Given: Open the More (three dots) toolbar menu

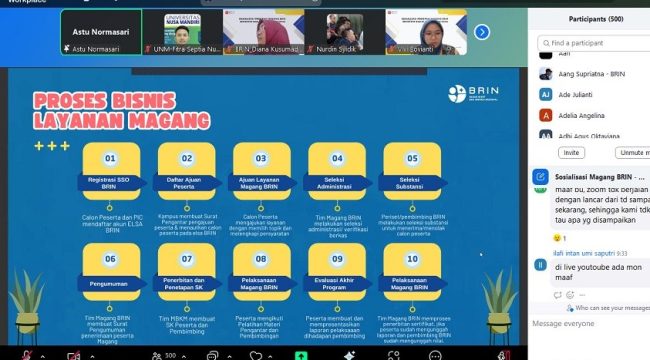Looking at the screenshot, I should (x=435, y=356).
